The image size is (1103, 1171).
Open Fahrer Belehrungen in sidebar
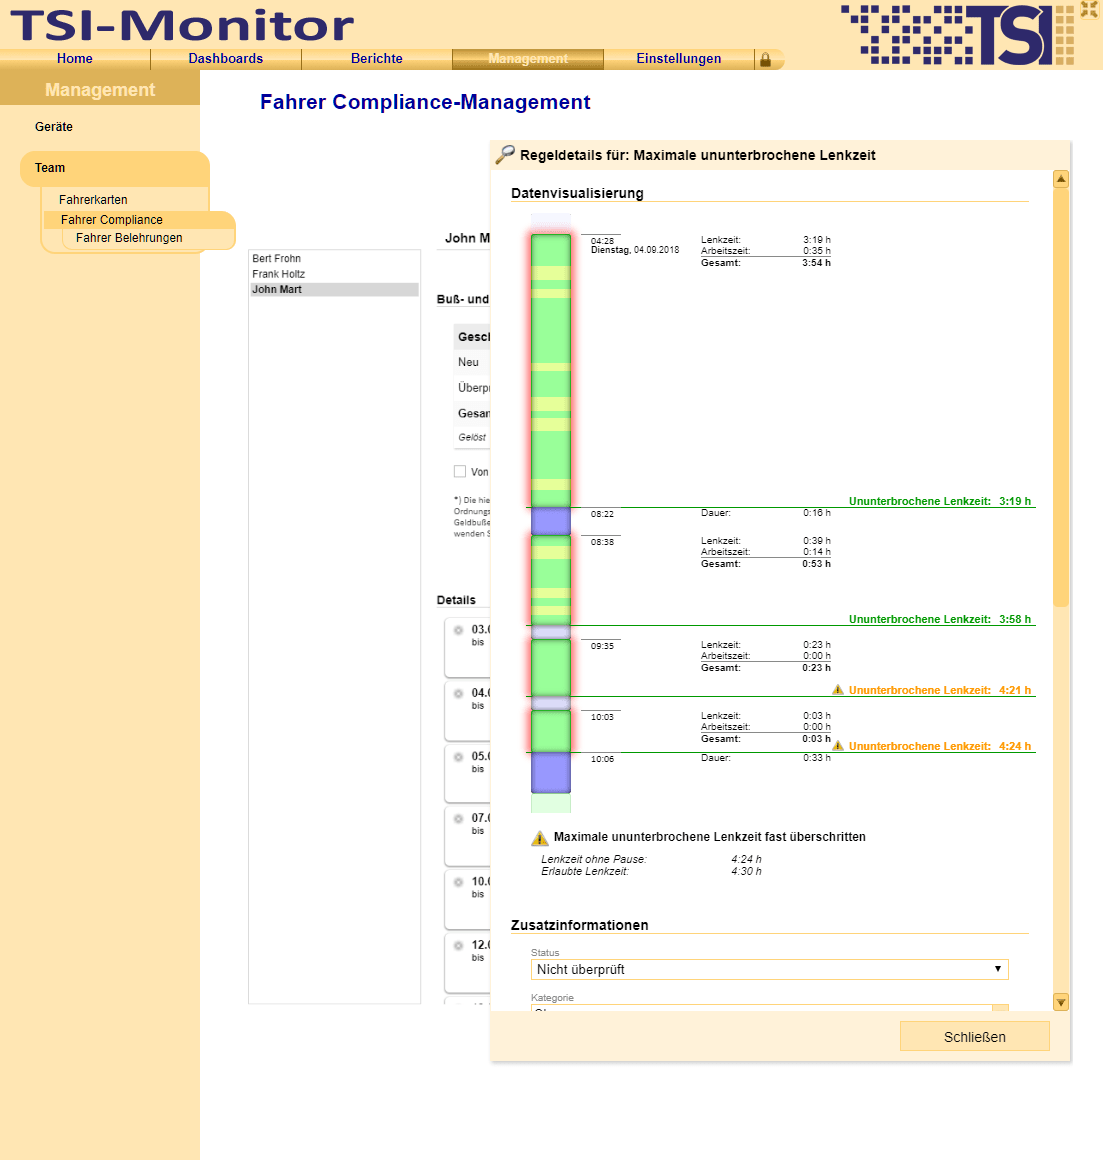129,237
